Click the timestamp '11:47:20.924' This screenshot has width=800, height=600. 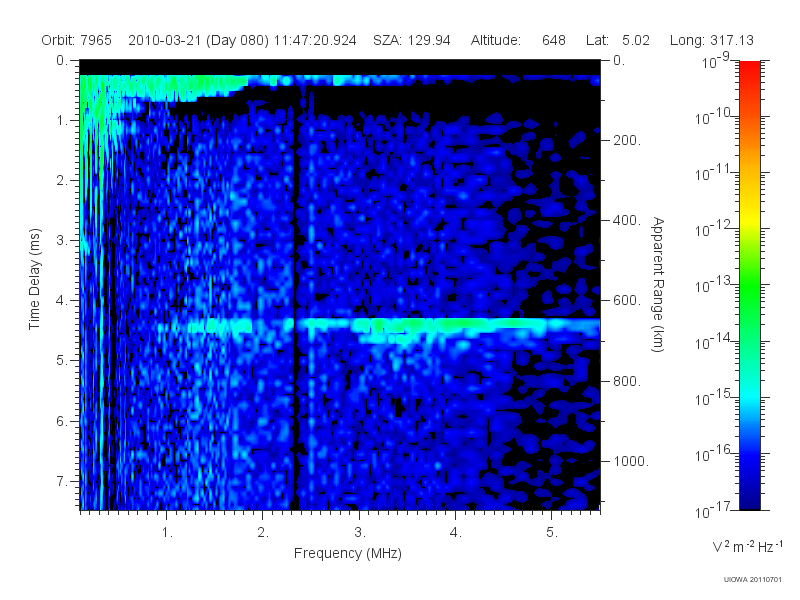(315, 40)
